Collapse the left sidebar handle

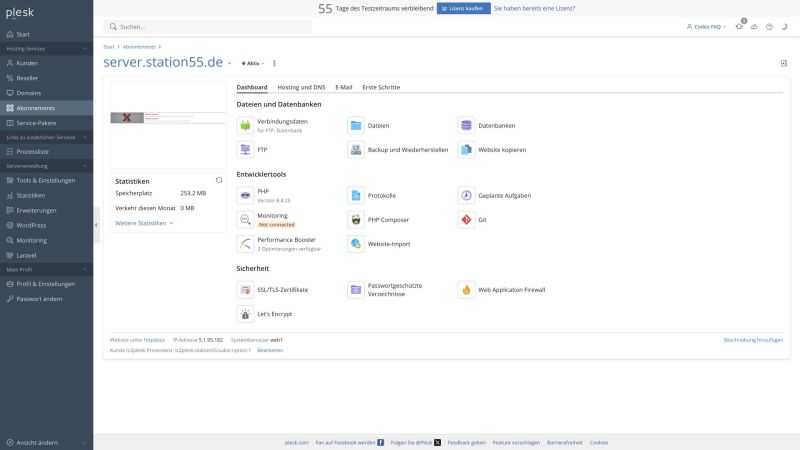(x=96, y=225)
